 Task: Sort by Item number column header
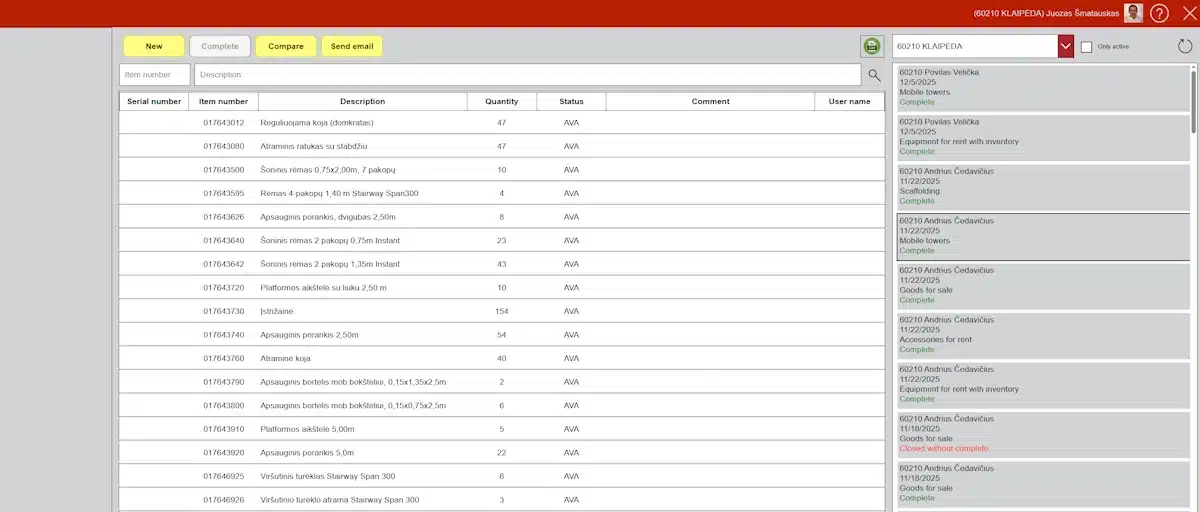click(223, 101)
